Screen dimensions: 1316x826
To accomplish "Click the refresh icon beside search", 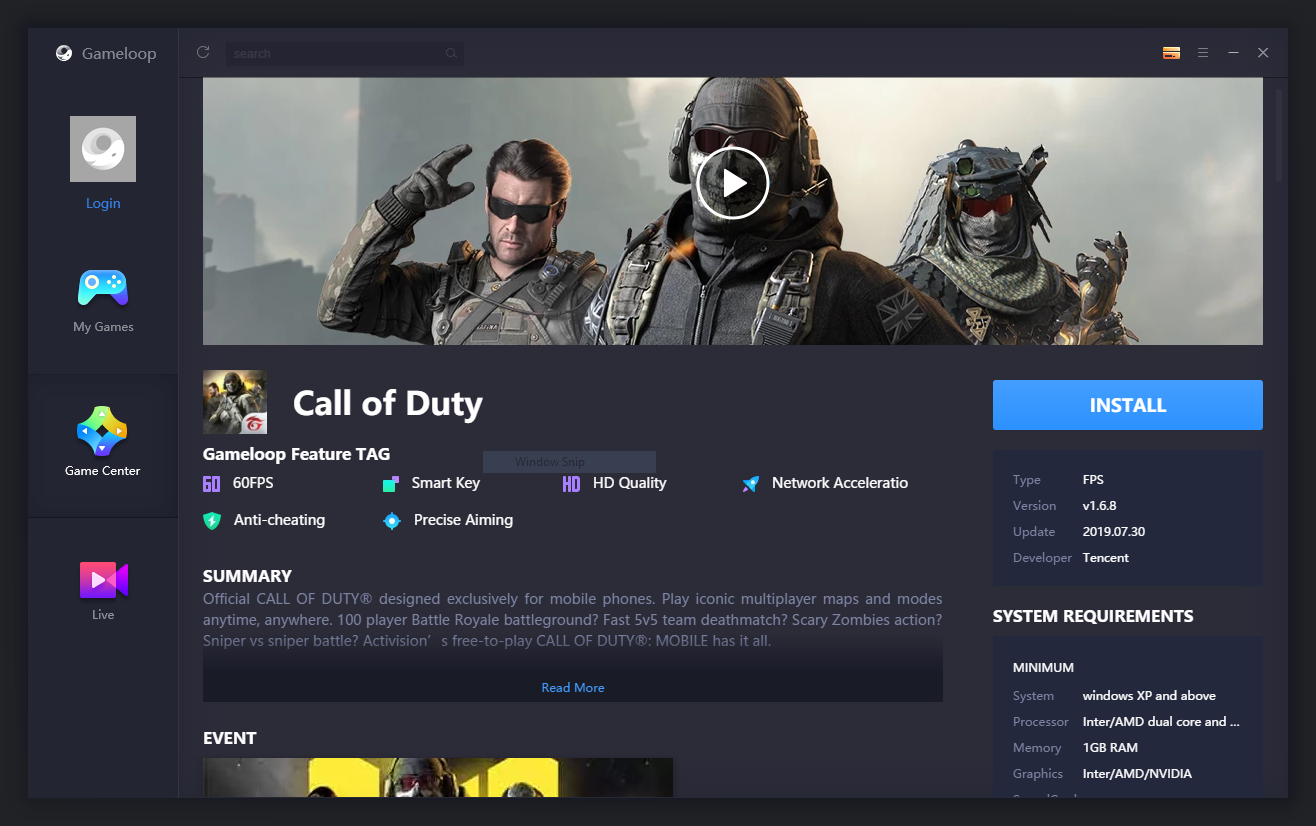I will point(203,52).
